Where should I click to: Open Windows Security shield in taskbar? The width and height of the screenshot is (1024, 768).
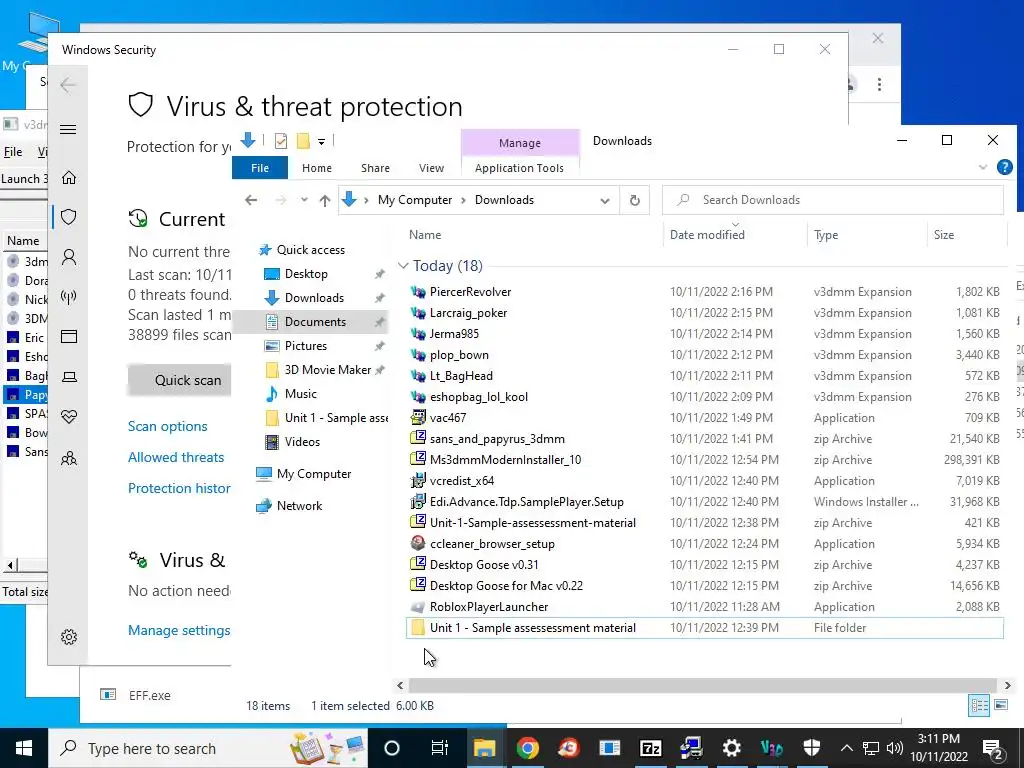[811, 748]
